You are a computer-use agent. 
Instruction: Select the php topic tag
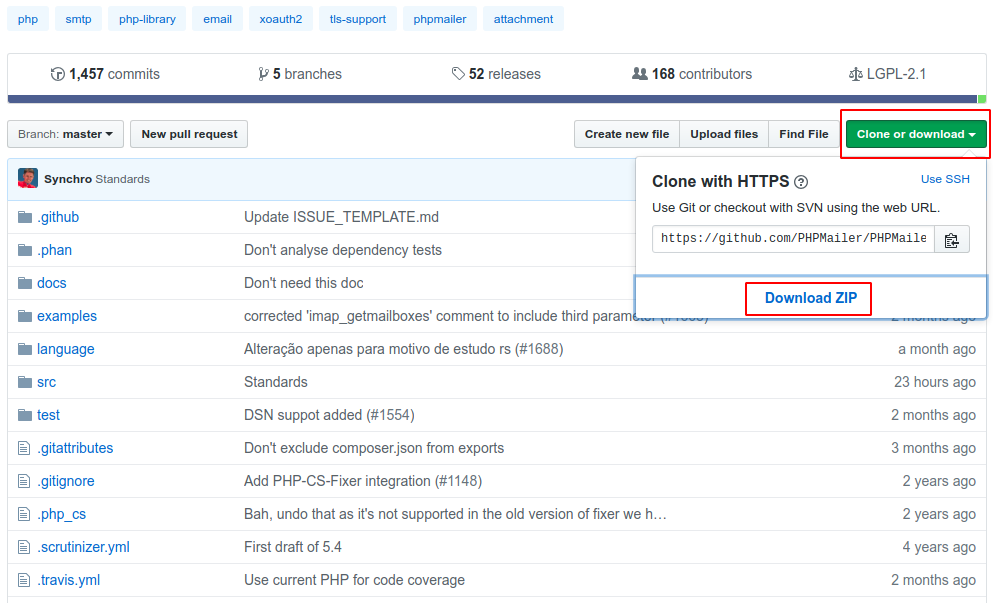tap(28, 19)
